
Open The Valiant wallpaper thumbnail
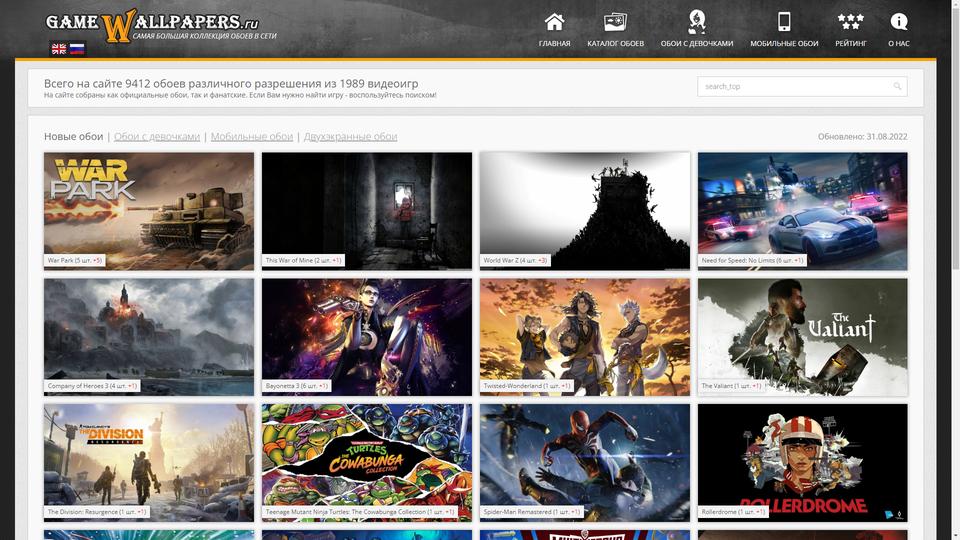[x=803, y=337]
